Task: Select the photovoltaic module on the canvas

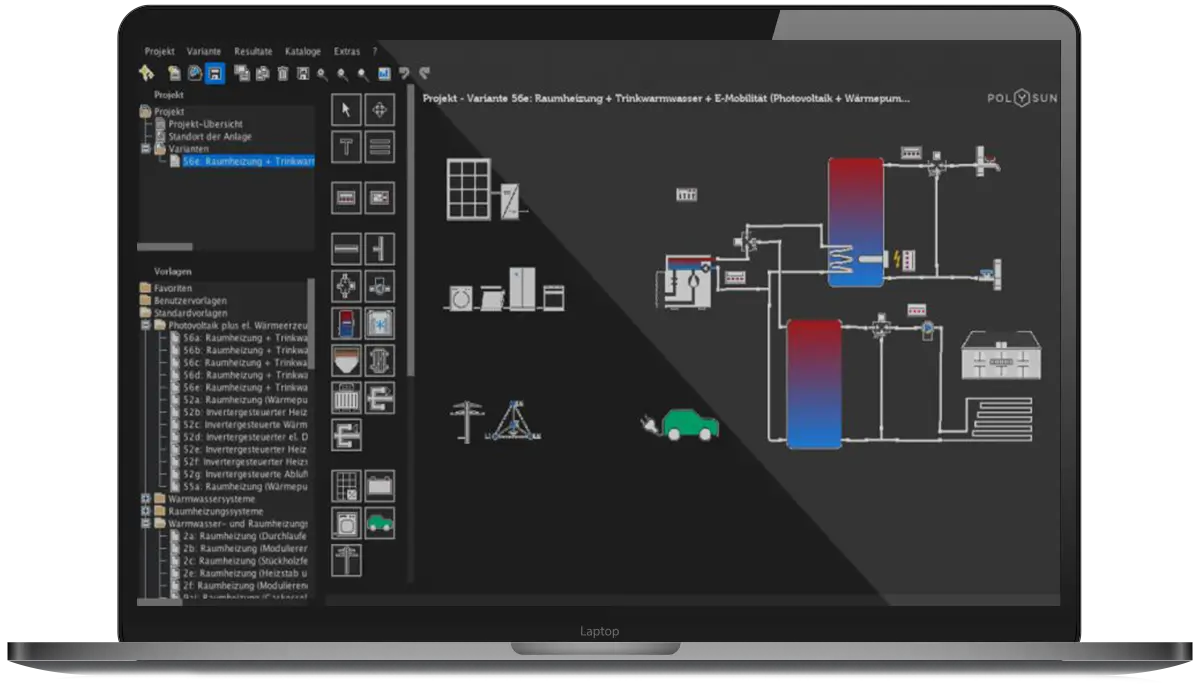Action: point(469,189)
